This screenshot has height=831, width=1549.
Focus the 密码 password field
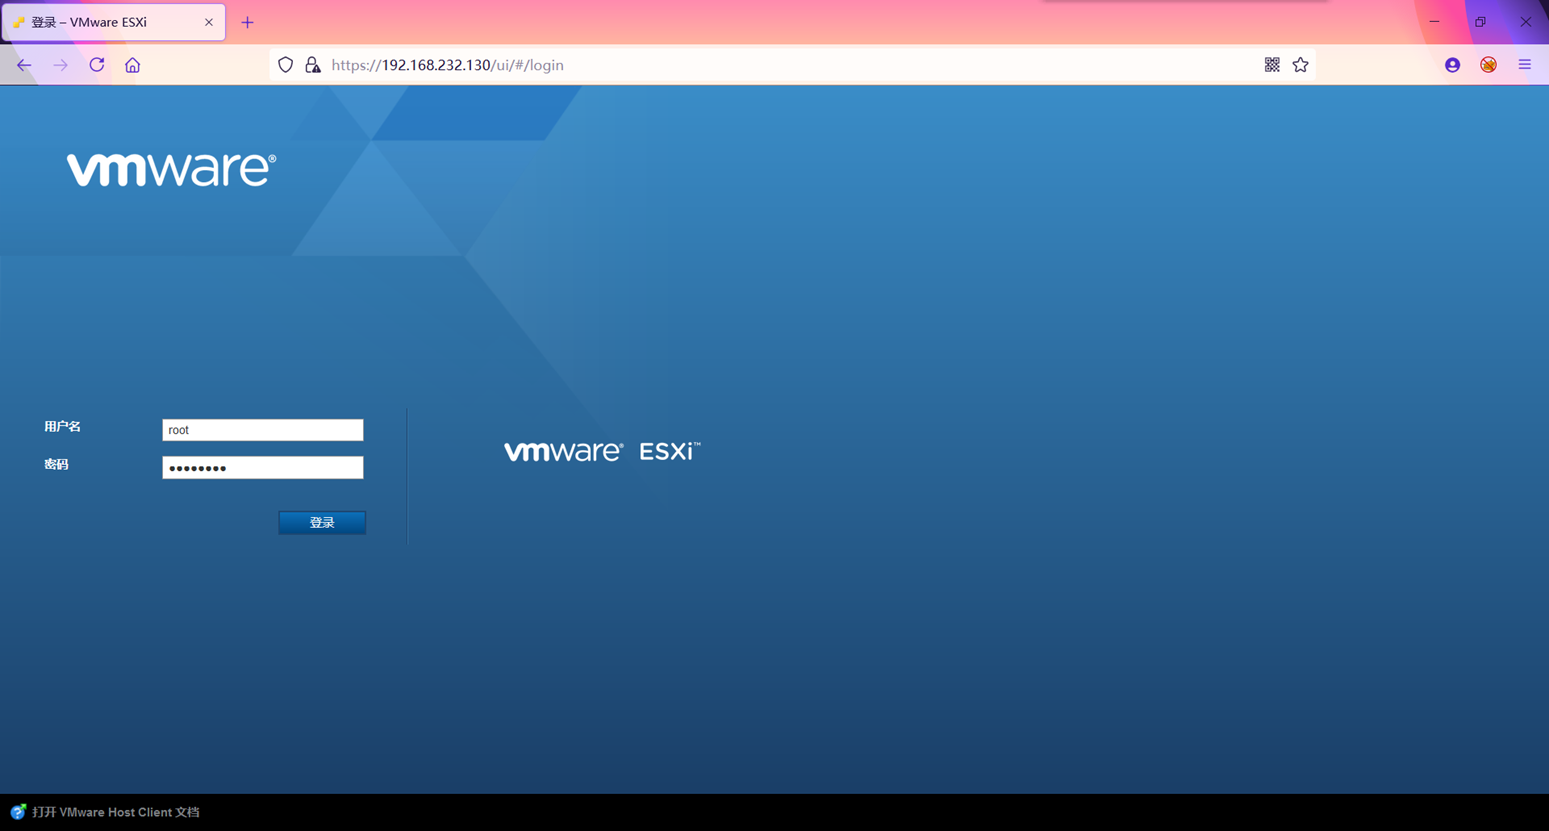[x=263, y=467]
